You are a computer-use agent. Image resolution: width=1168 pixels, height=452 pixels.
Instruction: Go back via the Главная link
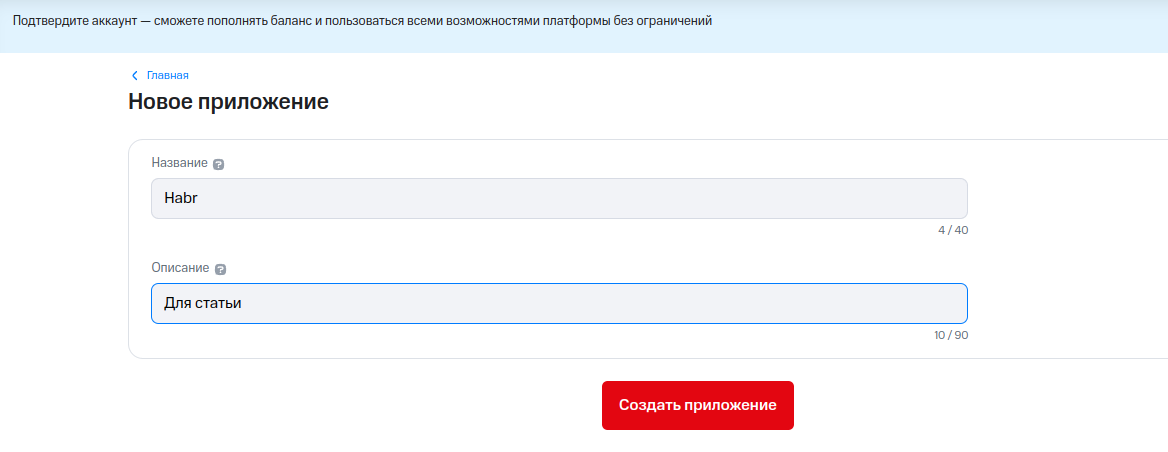tap(167, 76)
